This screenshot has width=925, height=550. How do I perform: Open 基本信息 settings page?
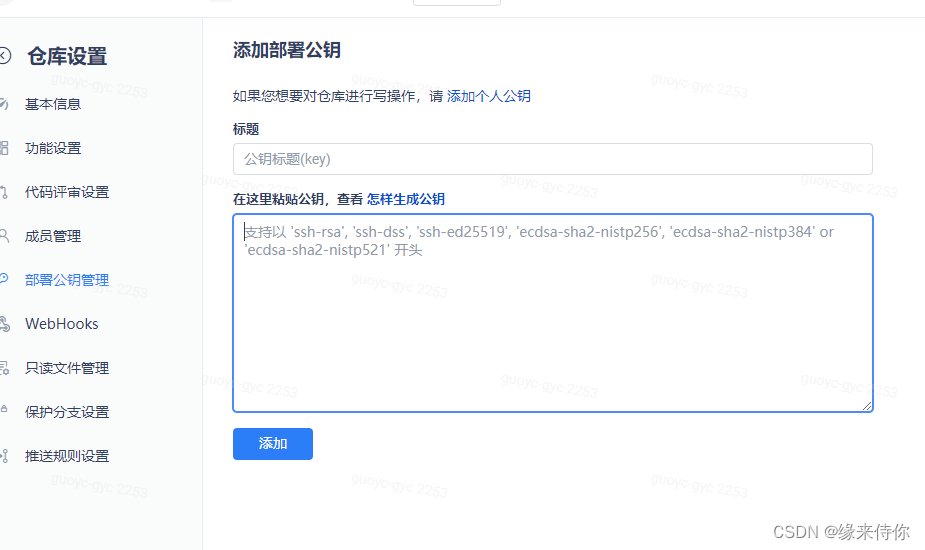tap(53, 104)
